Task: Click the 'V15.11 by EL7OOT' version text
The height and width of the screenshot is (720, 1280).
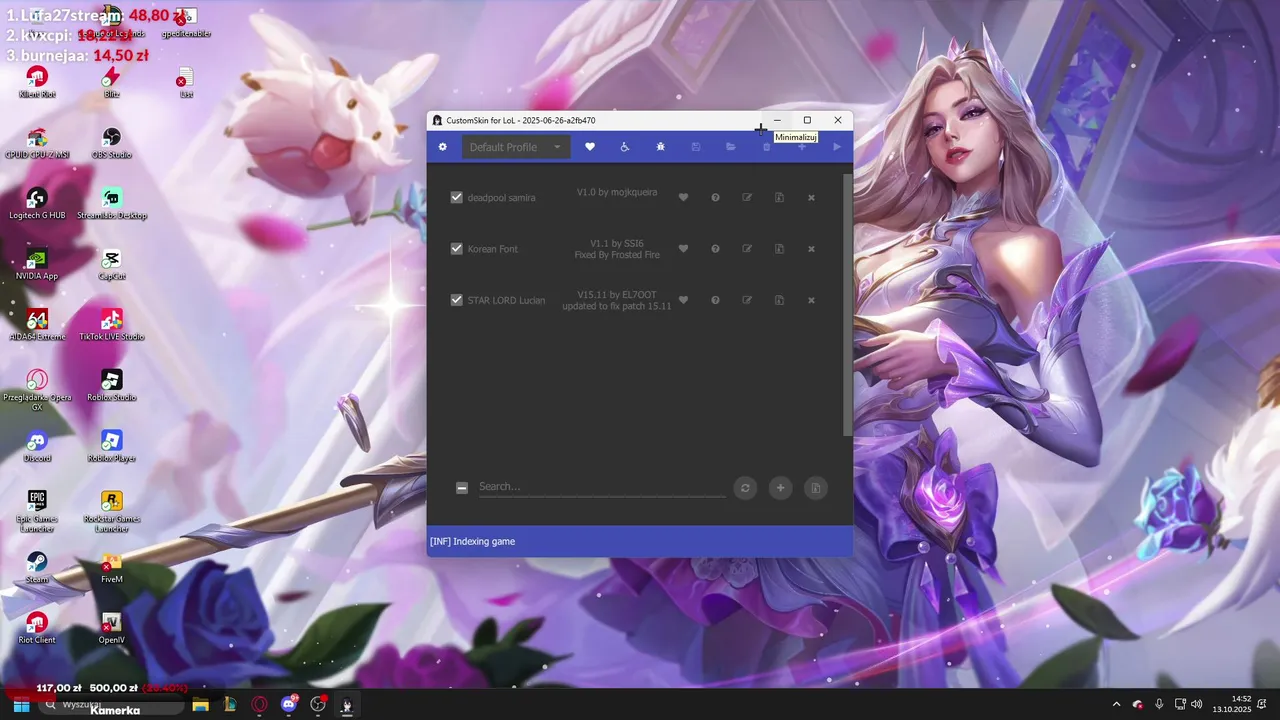Action: (617, 295)
